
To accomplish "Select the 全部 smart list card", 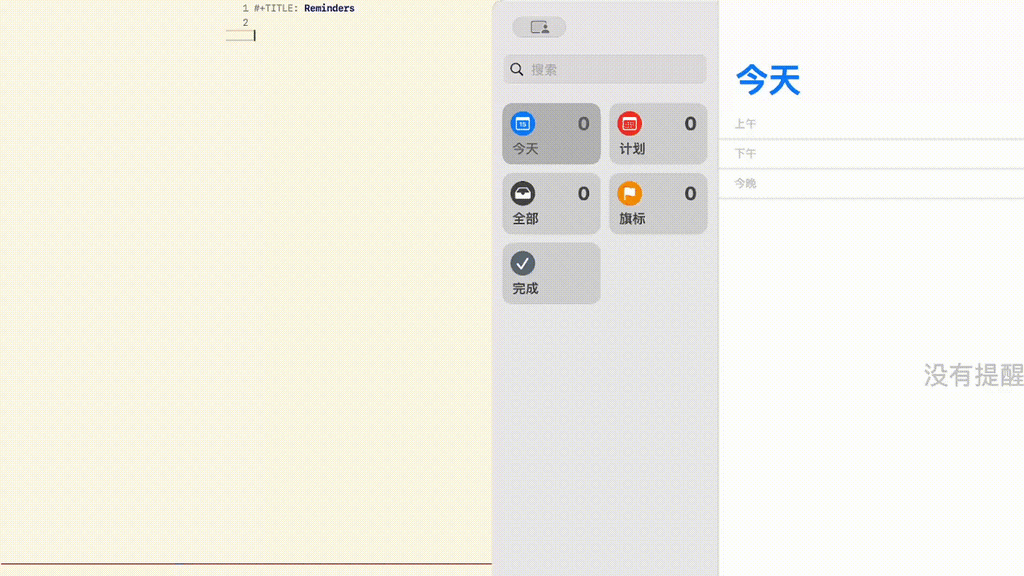I will [551, 202].
